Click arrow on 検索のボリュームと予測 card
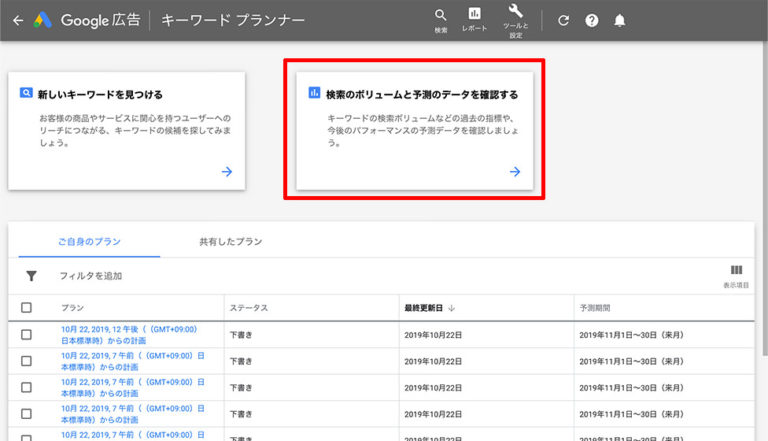 point(515,172)
